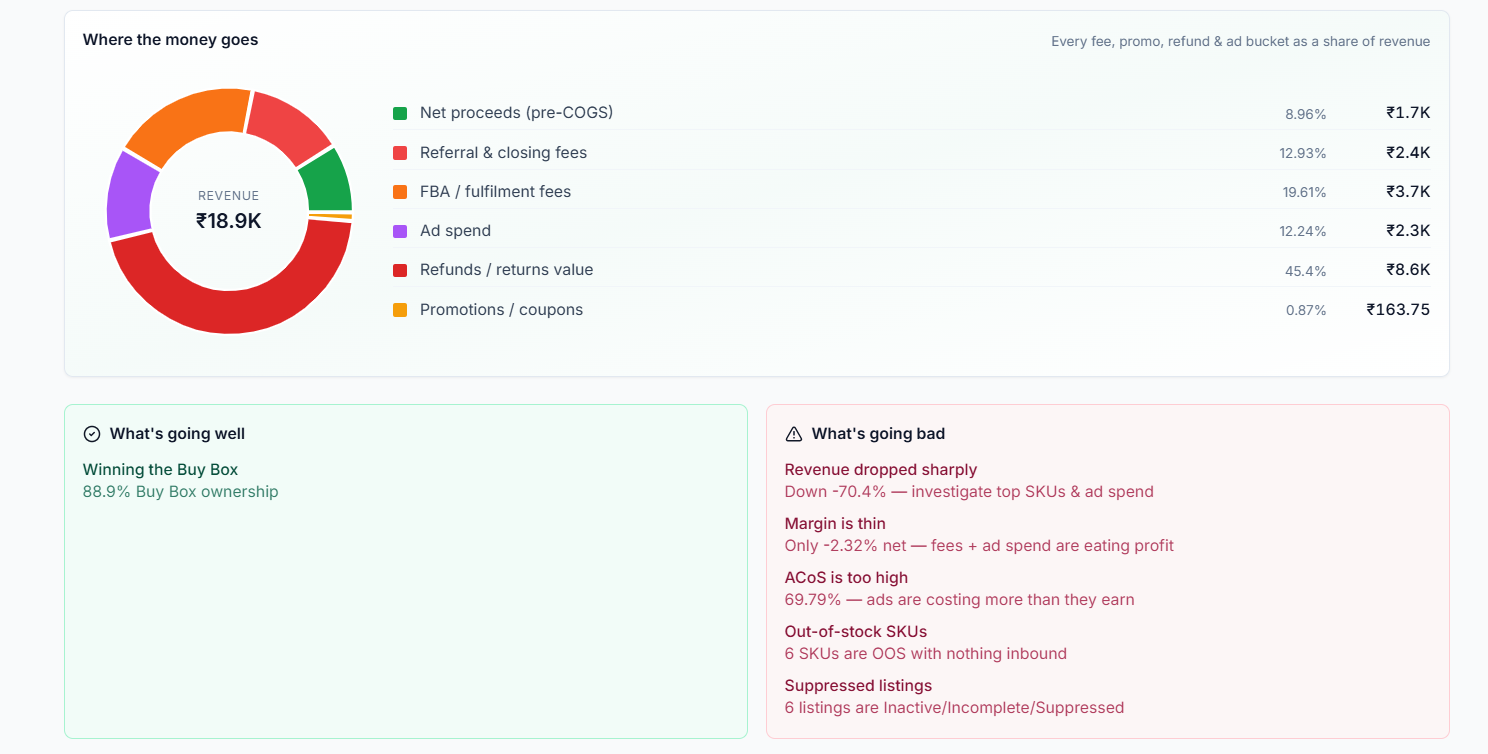Click the 69.79% ads costing more text

[959, 600]
